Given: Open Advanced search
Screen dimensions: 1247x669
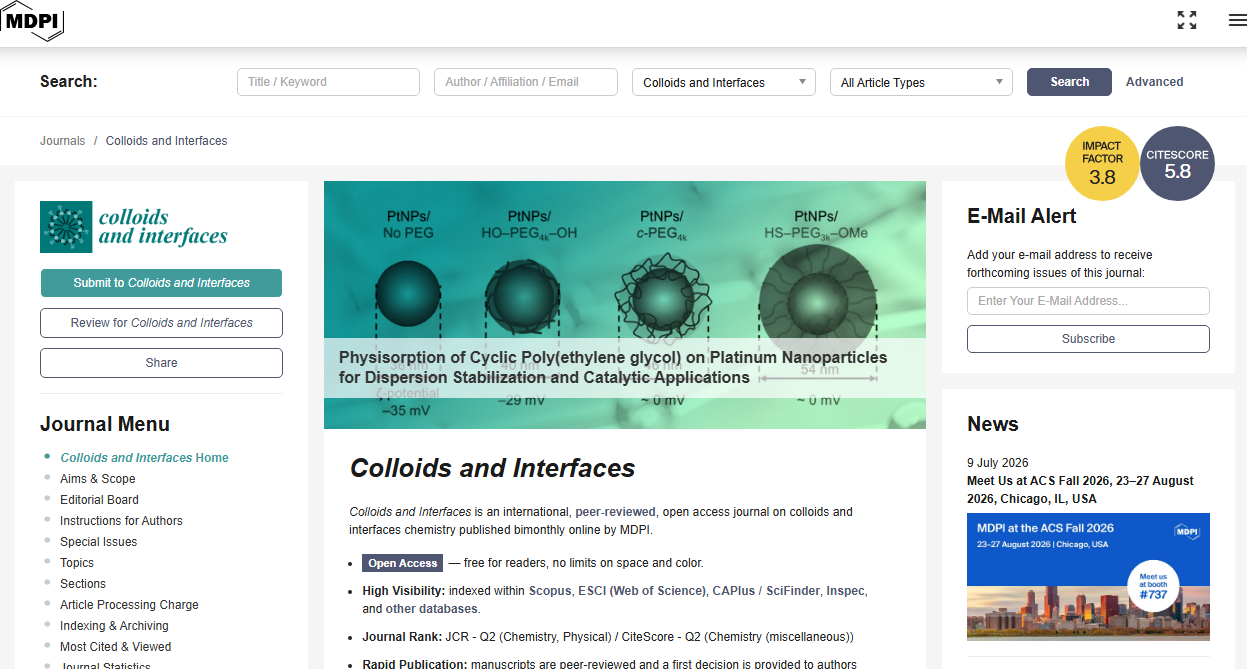Looking at the screenshot, I should point(1154,82).
